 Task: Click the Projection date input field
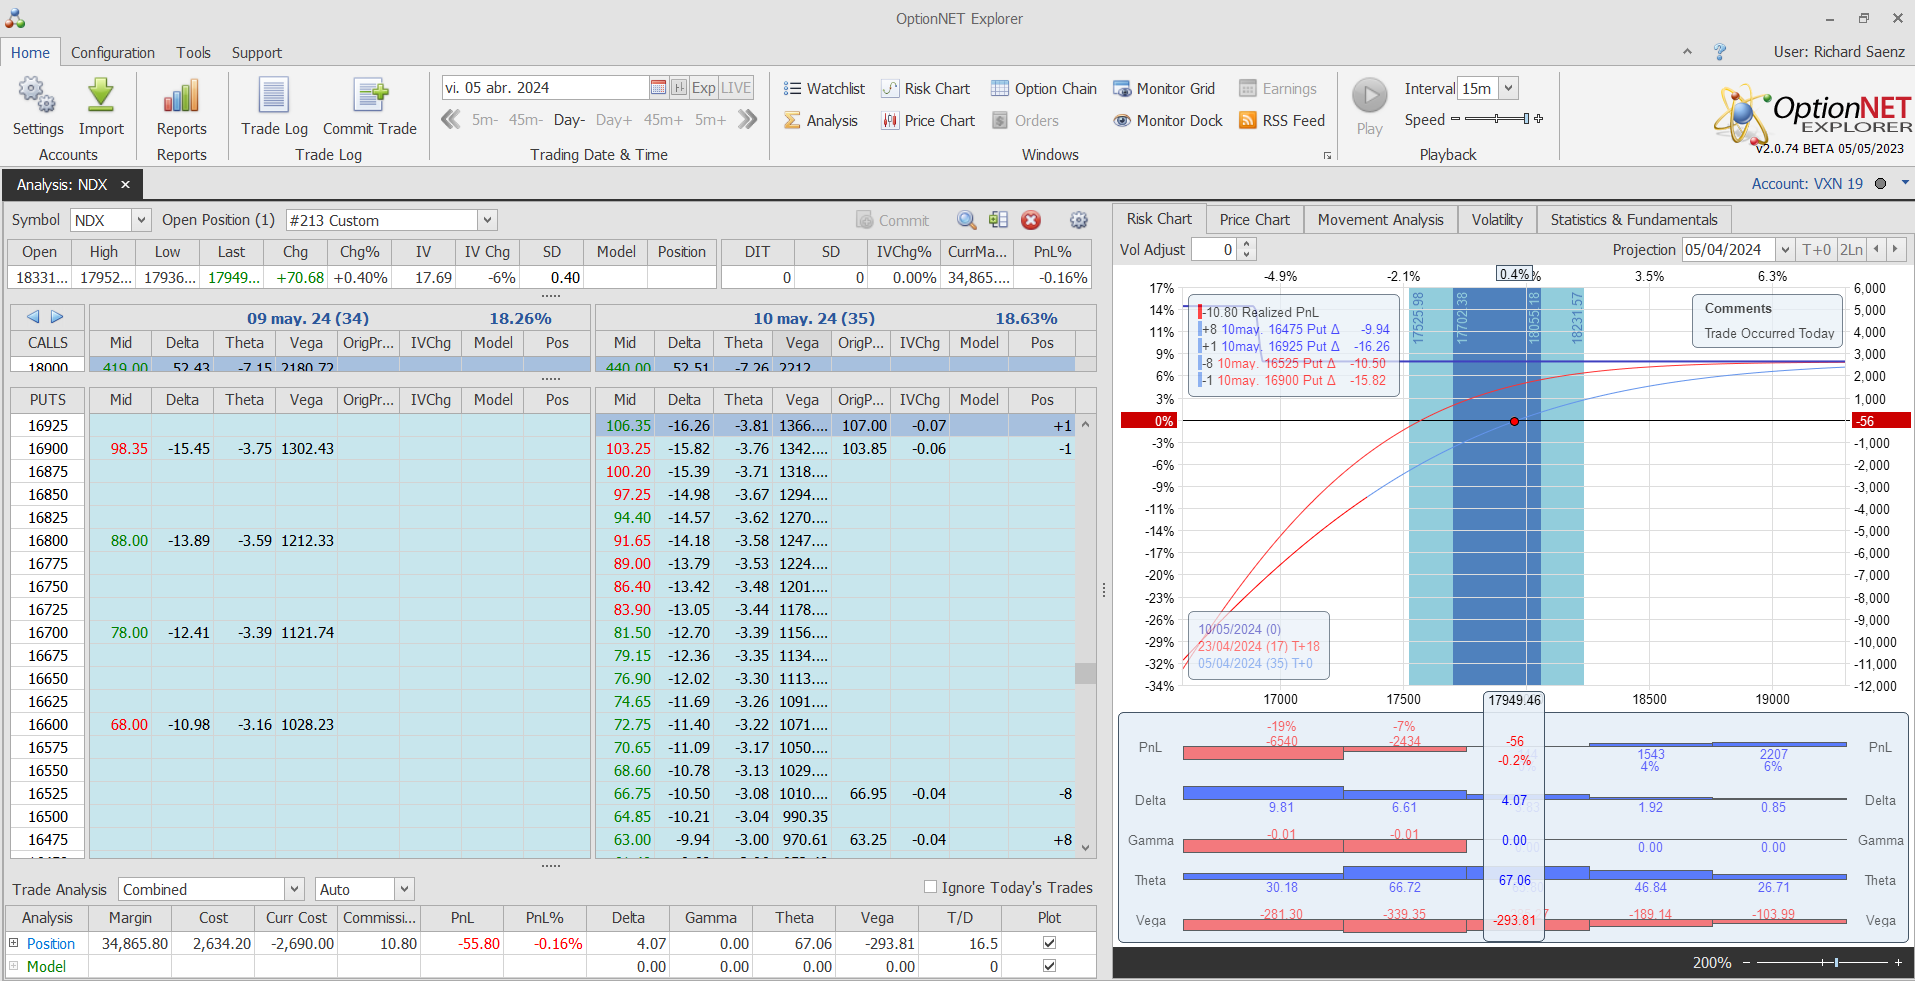coord(1728,250)
